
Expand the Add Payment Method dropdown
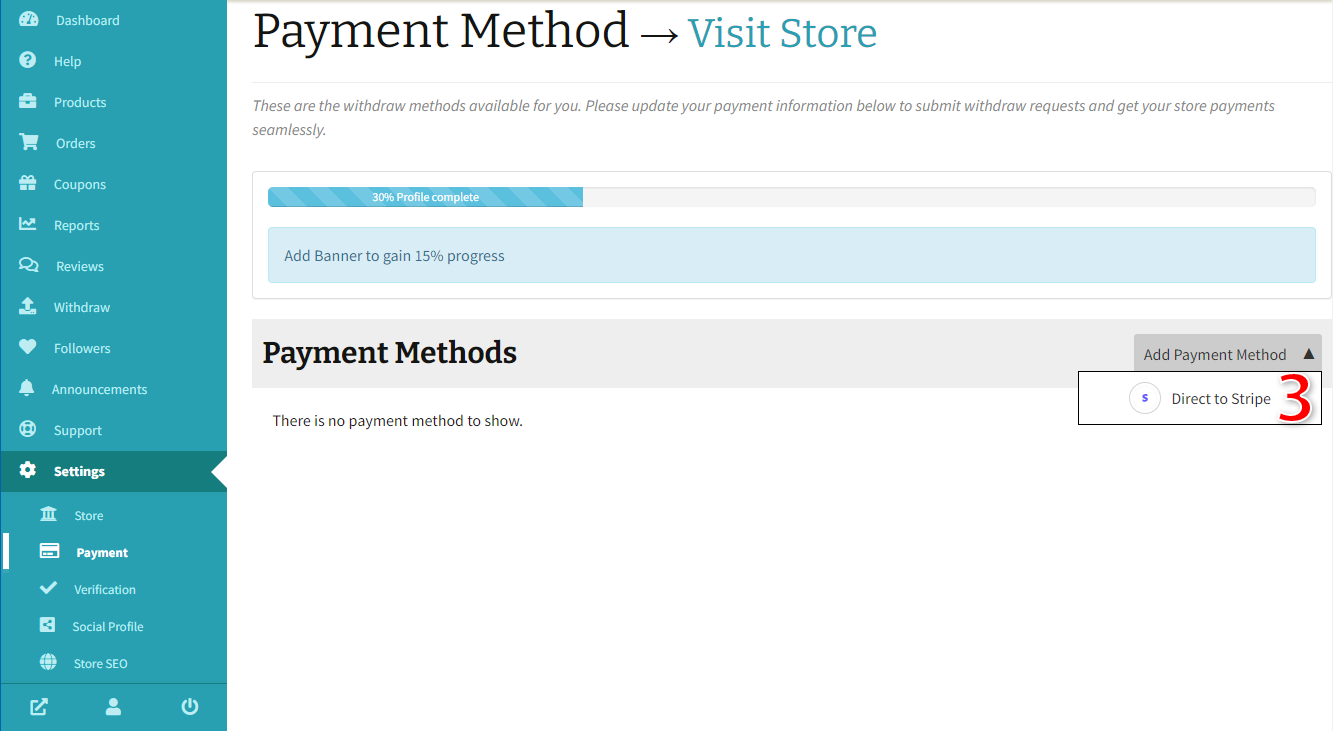tap(1227, 354)
